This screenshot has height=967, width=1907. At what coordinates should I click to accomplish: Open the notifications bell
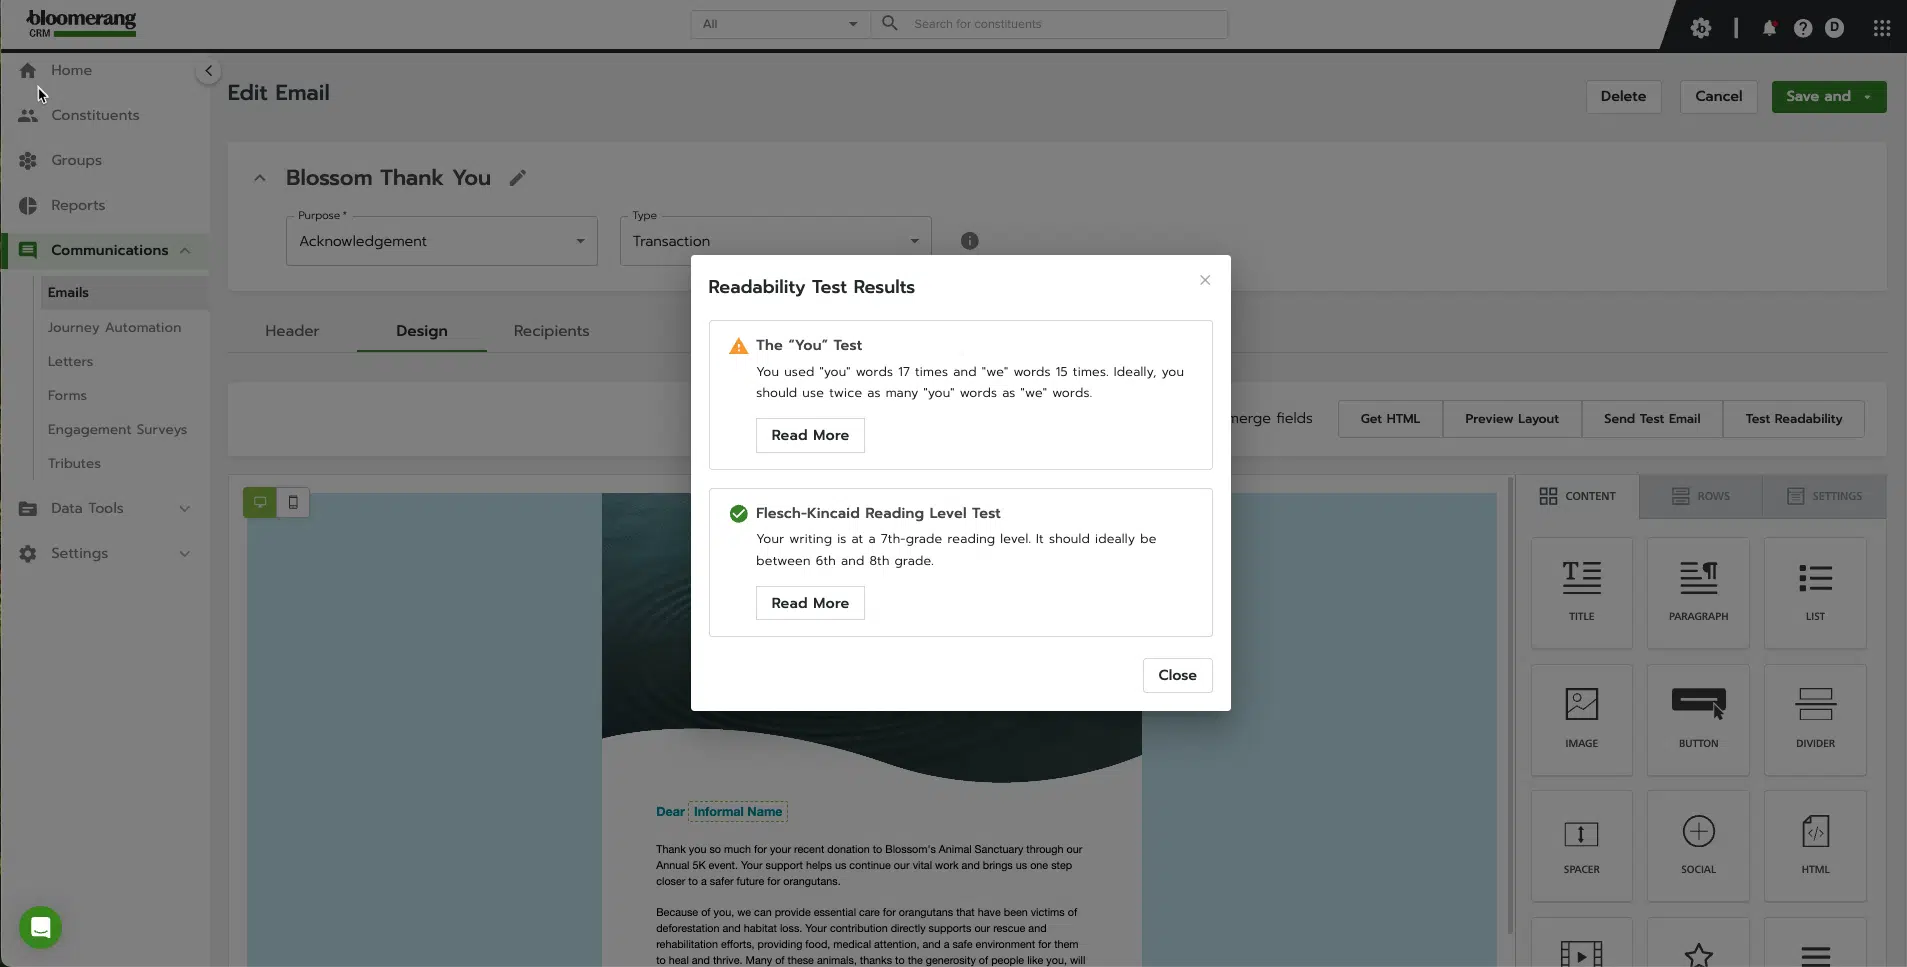click(x=1769, y=27)
